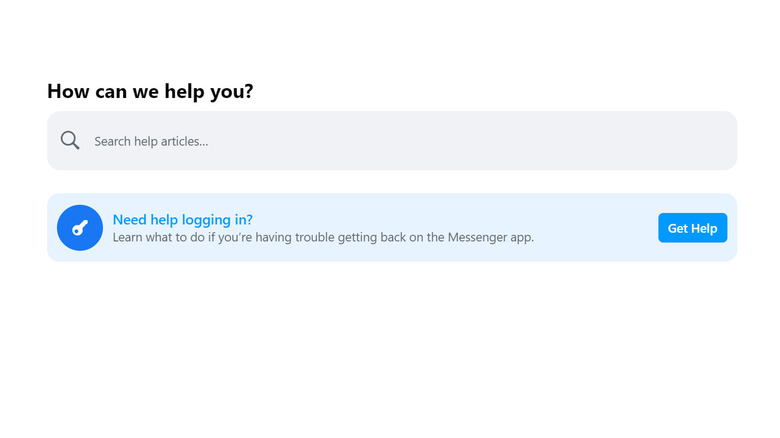Click the word 'you?' in the heading

coord(234,92)
